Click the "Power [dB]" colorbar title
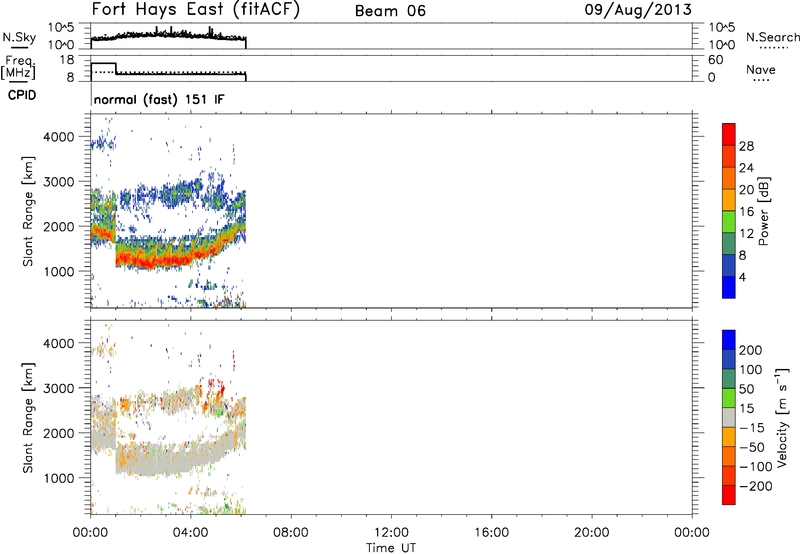Viewport: 800px width, 554px height. pos(764,211)
